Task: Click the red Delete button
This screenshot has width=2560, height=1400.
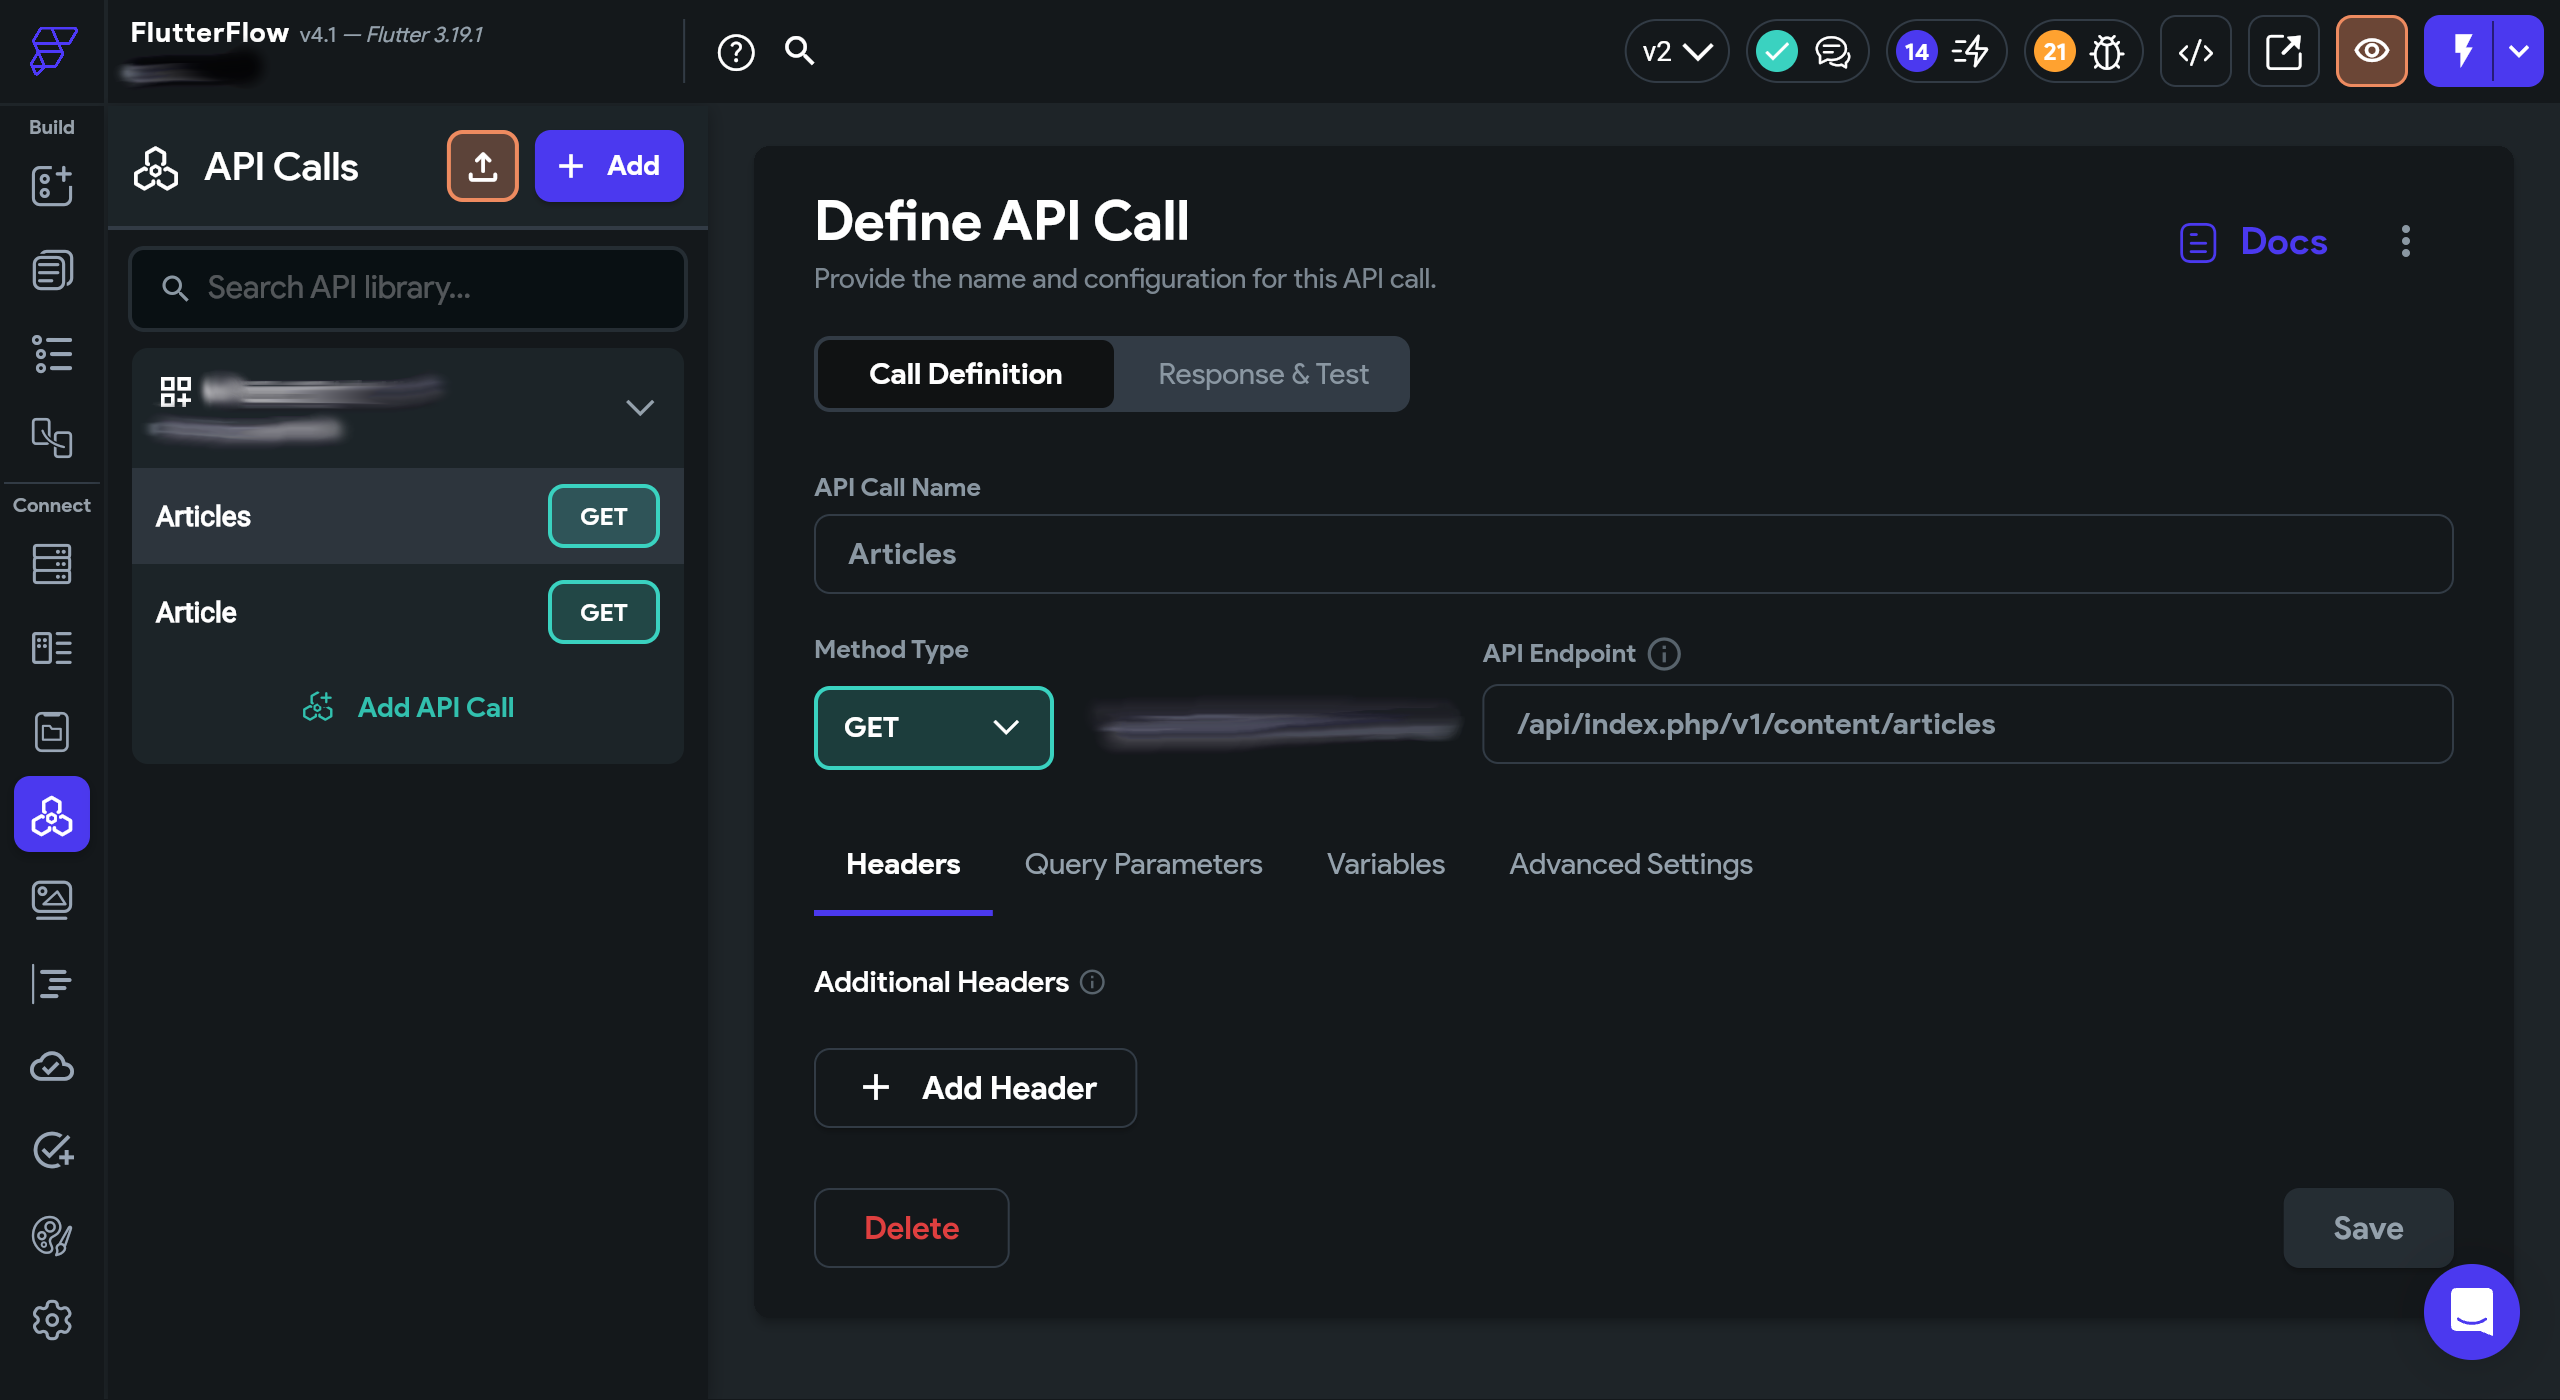Action: click(911, 1228)
